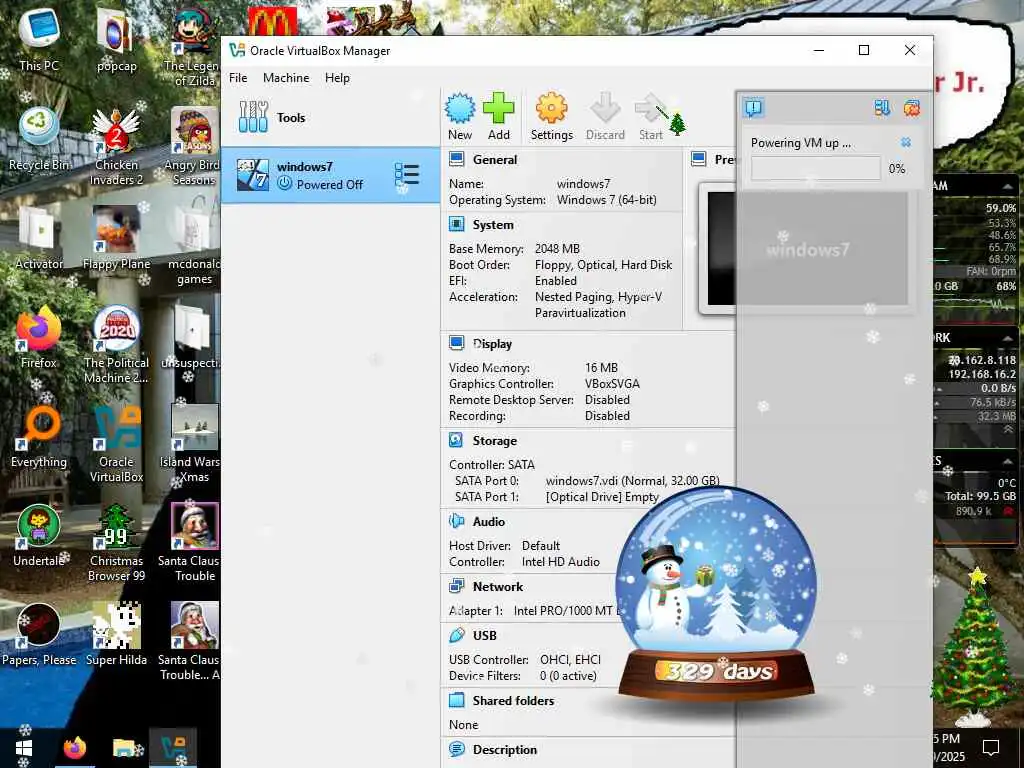The width and height of the screenshot is (1024, 768).
Task: Open the Tools item in left pane
Action: (330, 118)
